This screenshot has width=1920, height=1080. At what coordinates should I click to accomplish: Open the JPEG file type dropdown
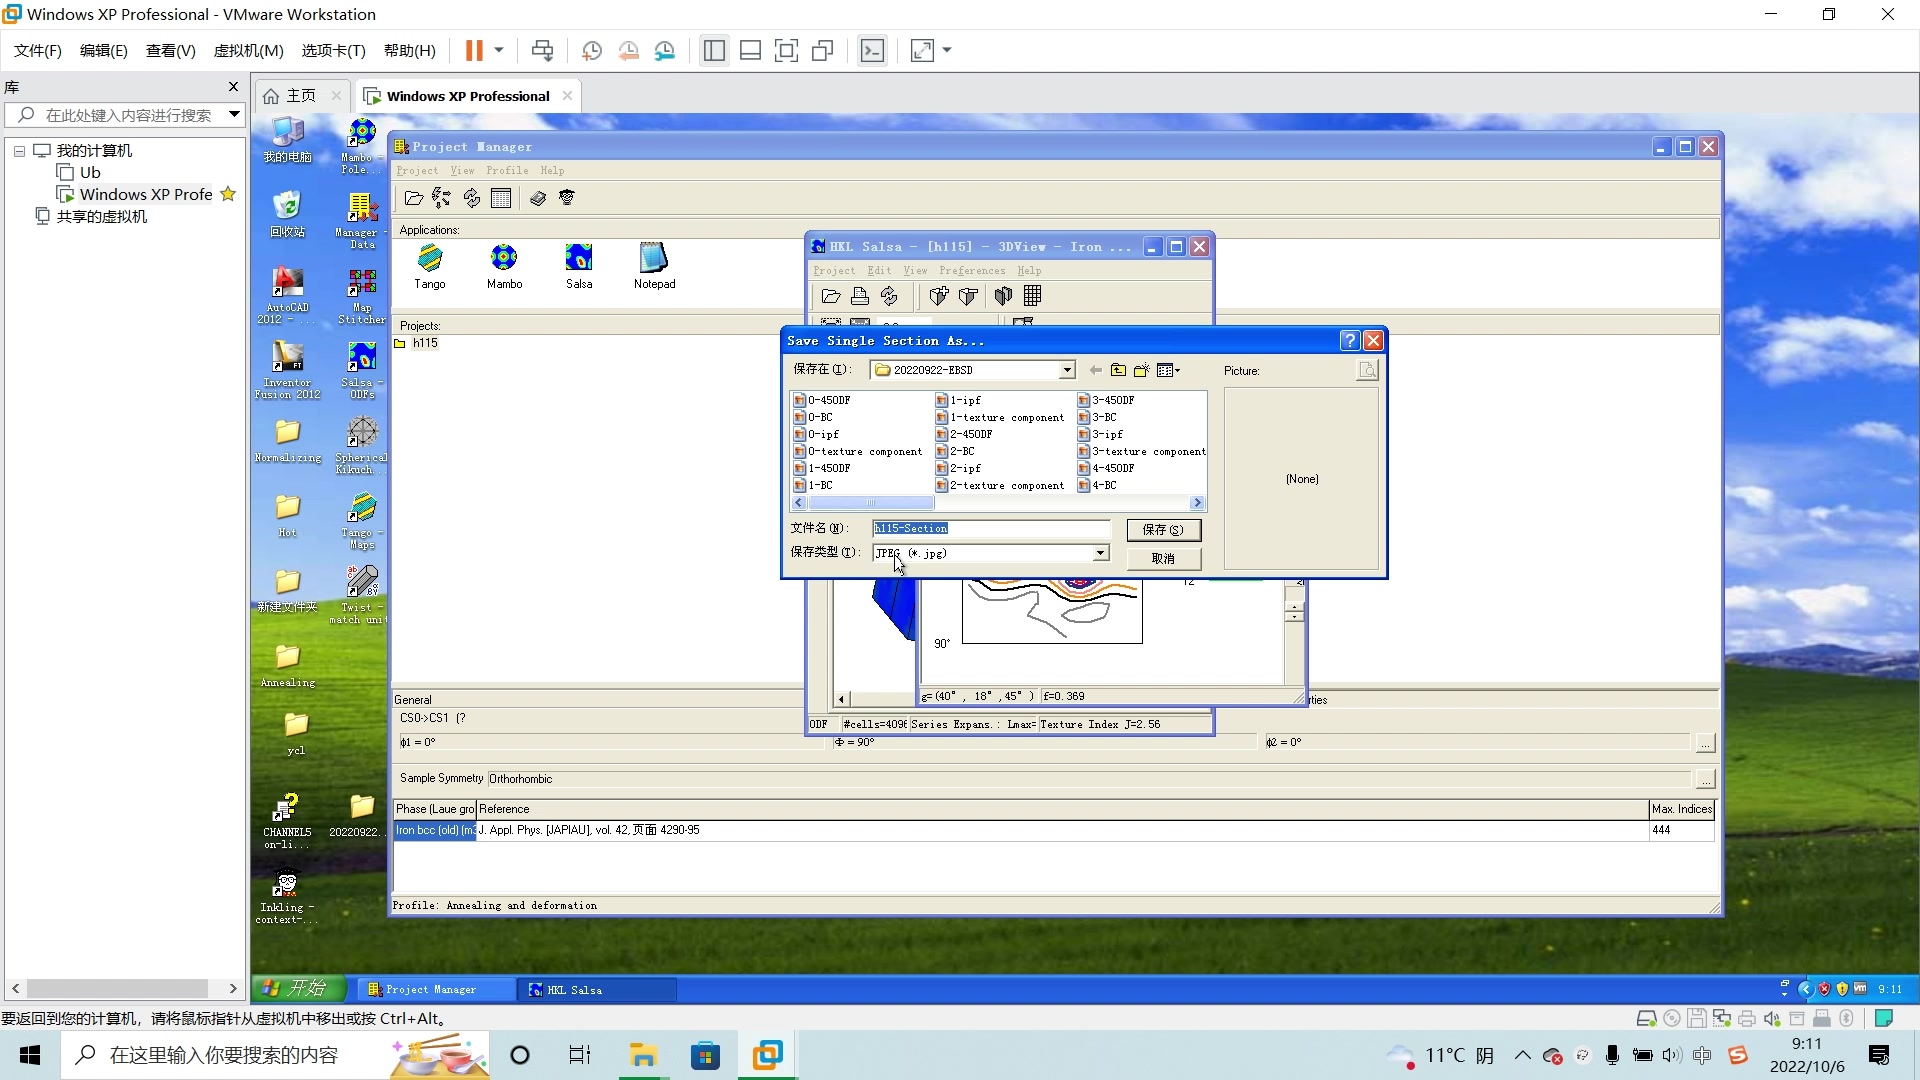point(1100,553)
